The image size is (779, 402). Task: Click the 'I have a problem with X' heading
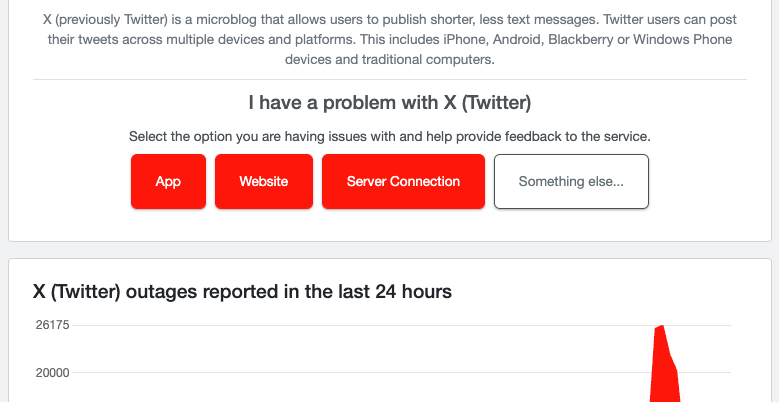point(390,103)
